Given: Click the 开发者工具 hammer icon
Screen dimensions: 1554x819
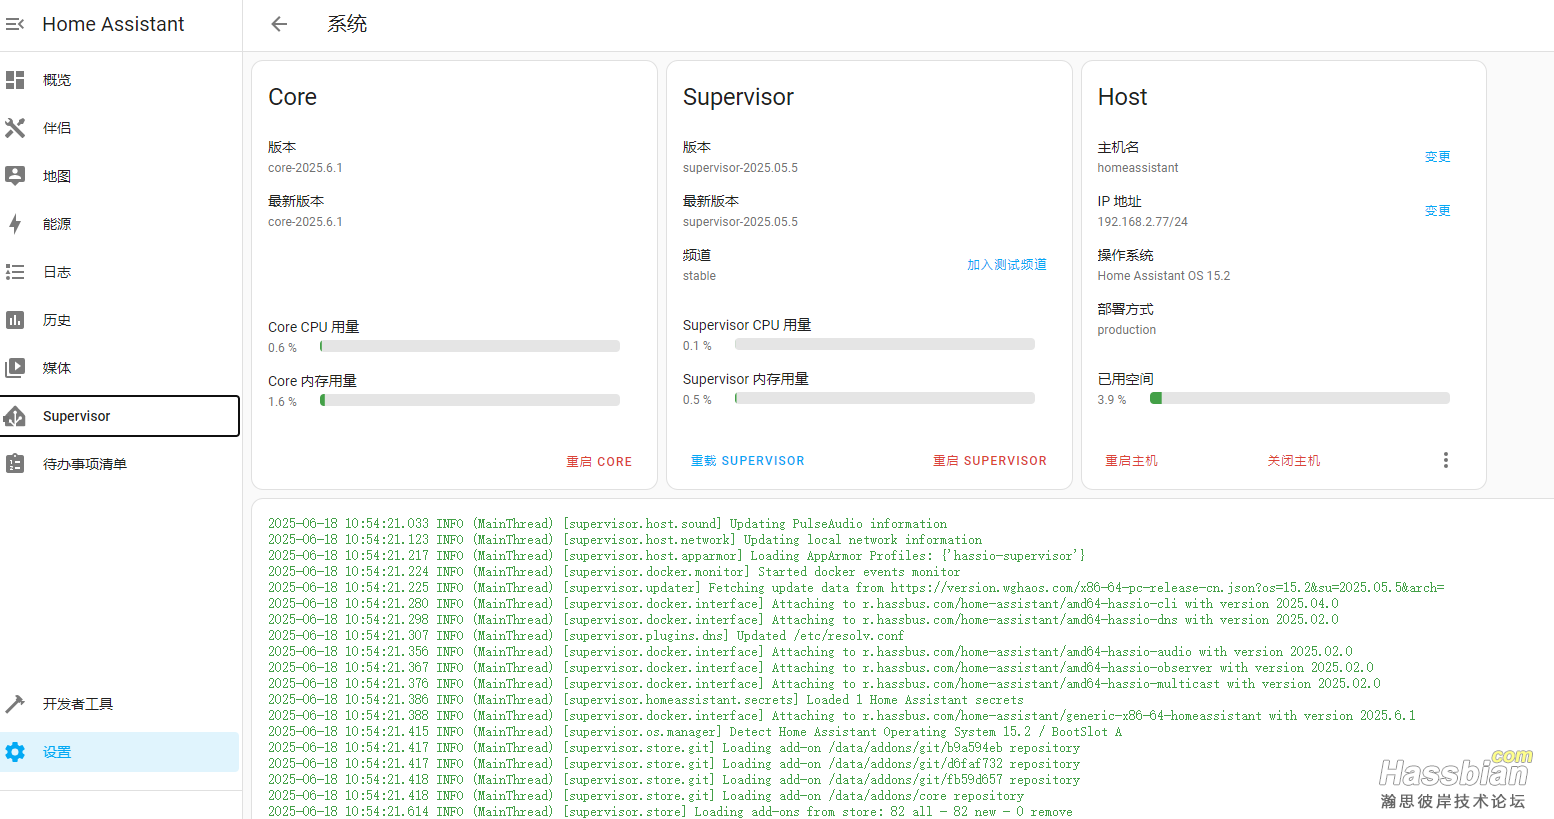Looking at the screenshot, I should pos(15,704).
